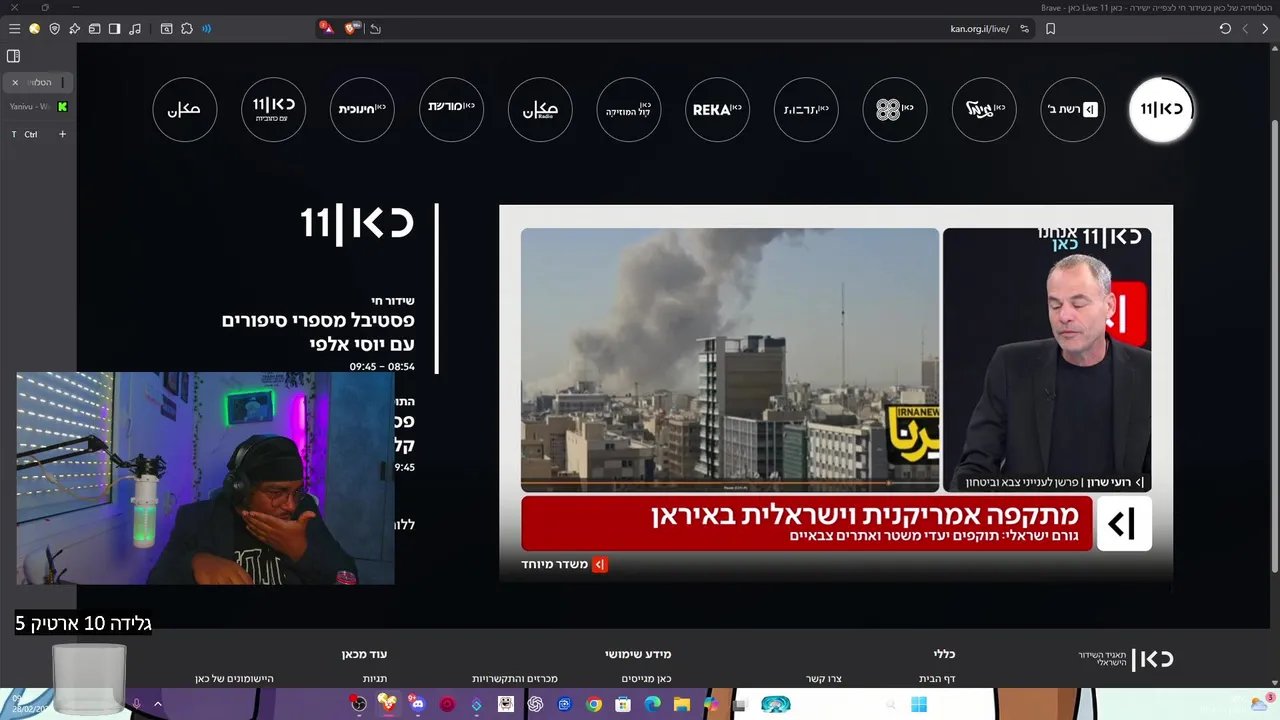Image resolution: width=1280 pixels, height=720 pixels.
Task: Open Brave Wallet from the toolbar
Action: click(93, 29)
